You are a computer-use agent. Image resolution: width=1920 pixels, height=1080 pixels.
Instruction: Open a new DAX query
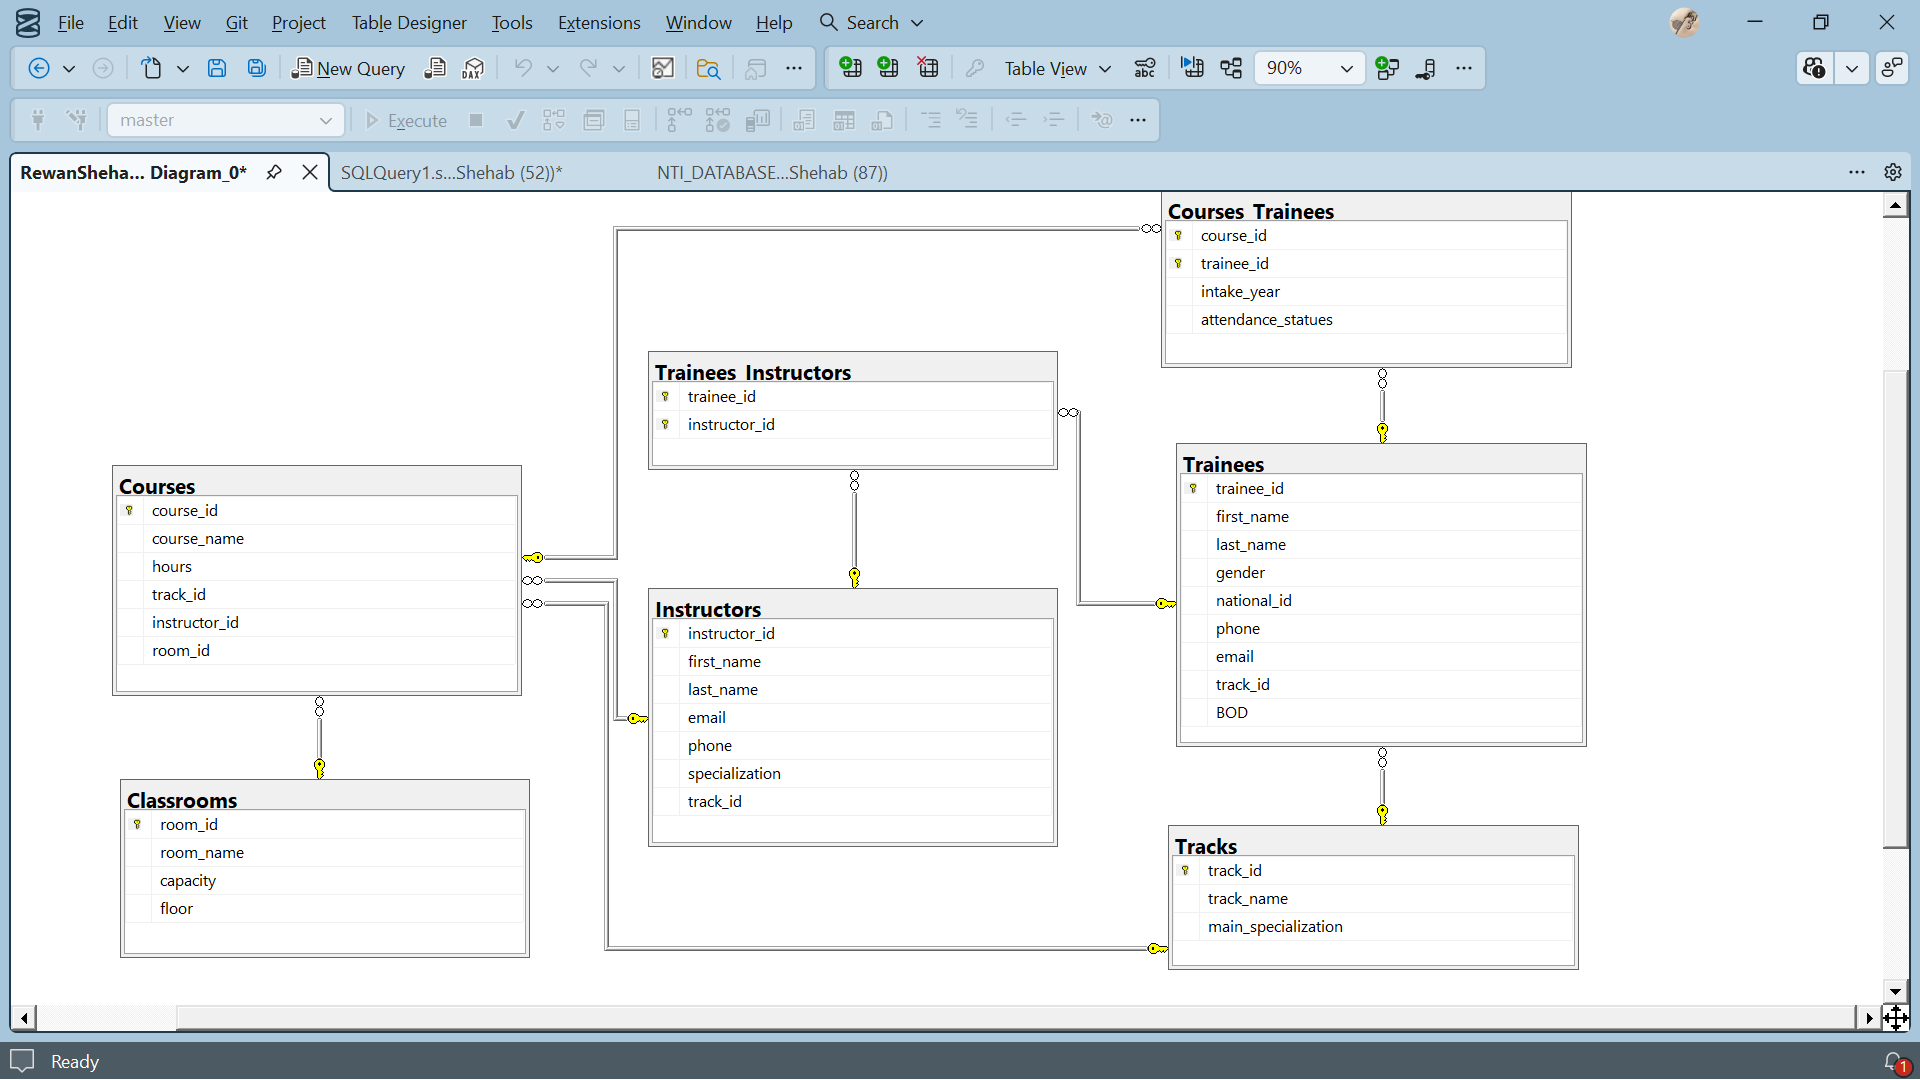tap(473, 68)
